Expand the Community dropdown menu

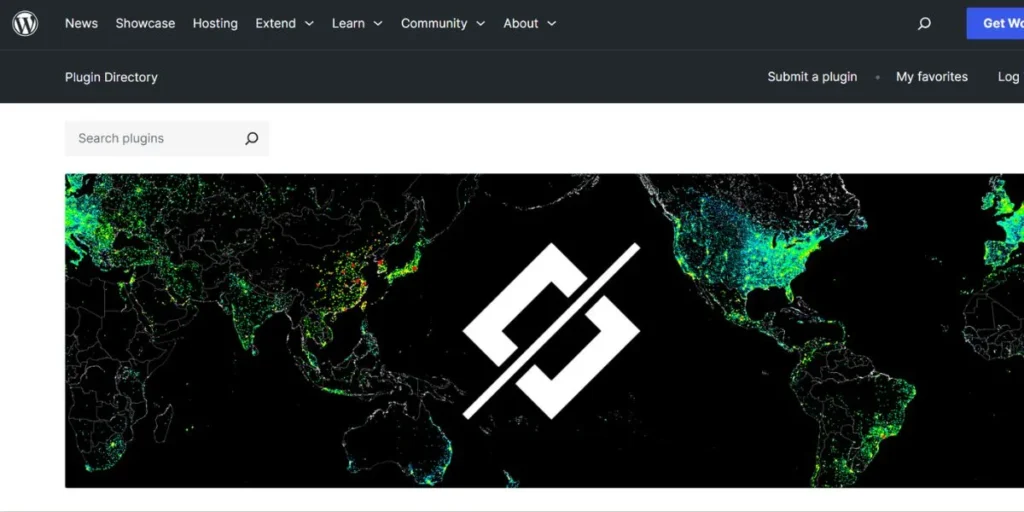click(443, 24)
